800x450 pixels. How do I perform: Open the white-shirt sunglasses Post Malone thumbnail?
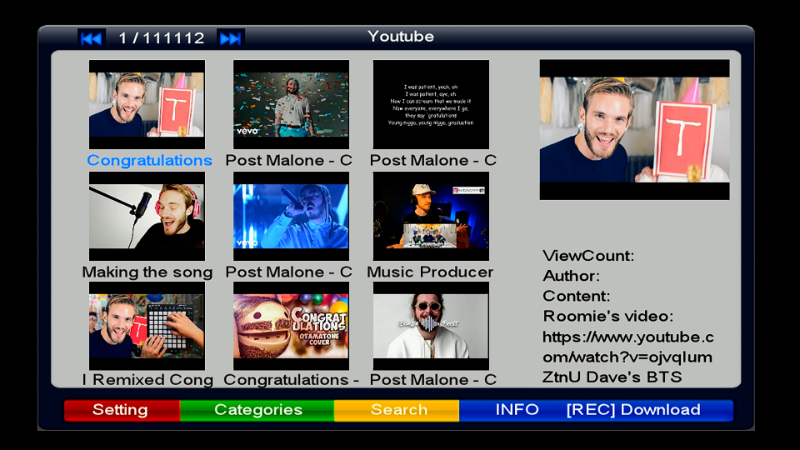click(431, 327)
